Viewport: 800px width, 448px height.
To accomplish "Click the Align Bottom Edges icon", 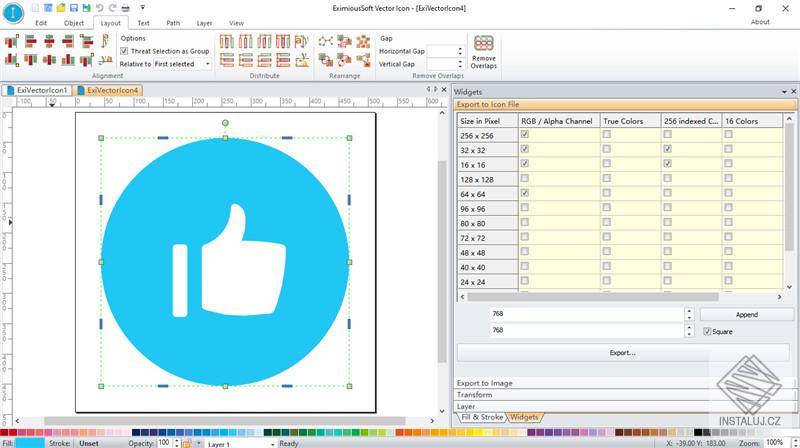I will click(68, 60).
